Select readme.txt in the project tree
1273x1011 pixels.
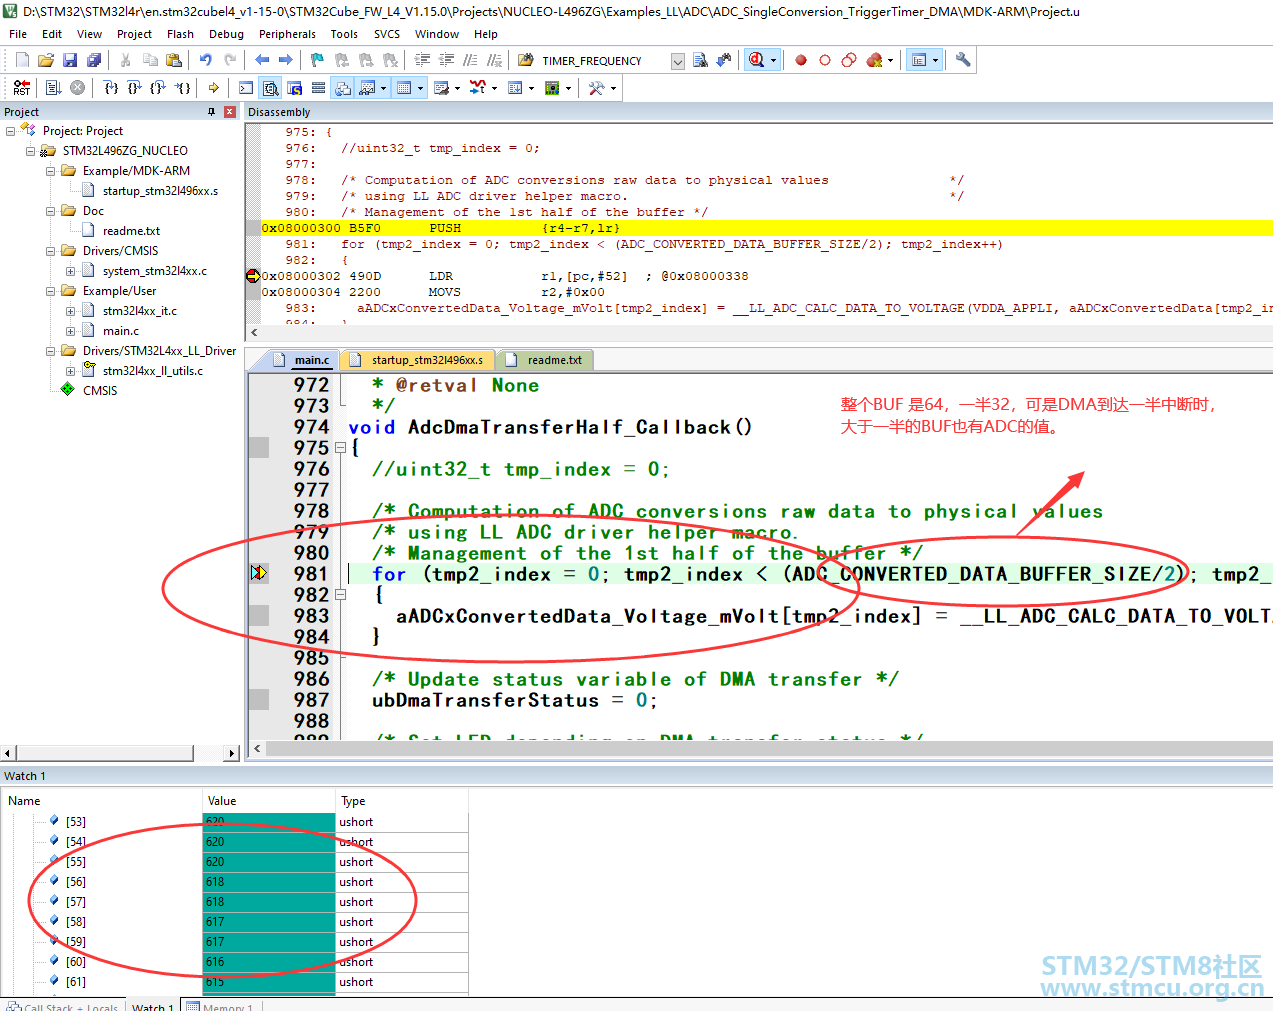pos(131,231)
